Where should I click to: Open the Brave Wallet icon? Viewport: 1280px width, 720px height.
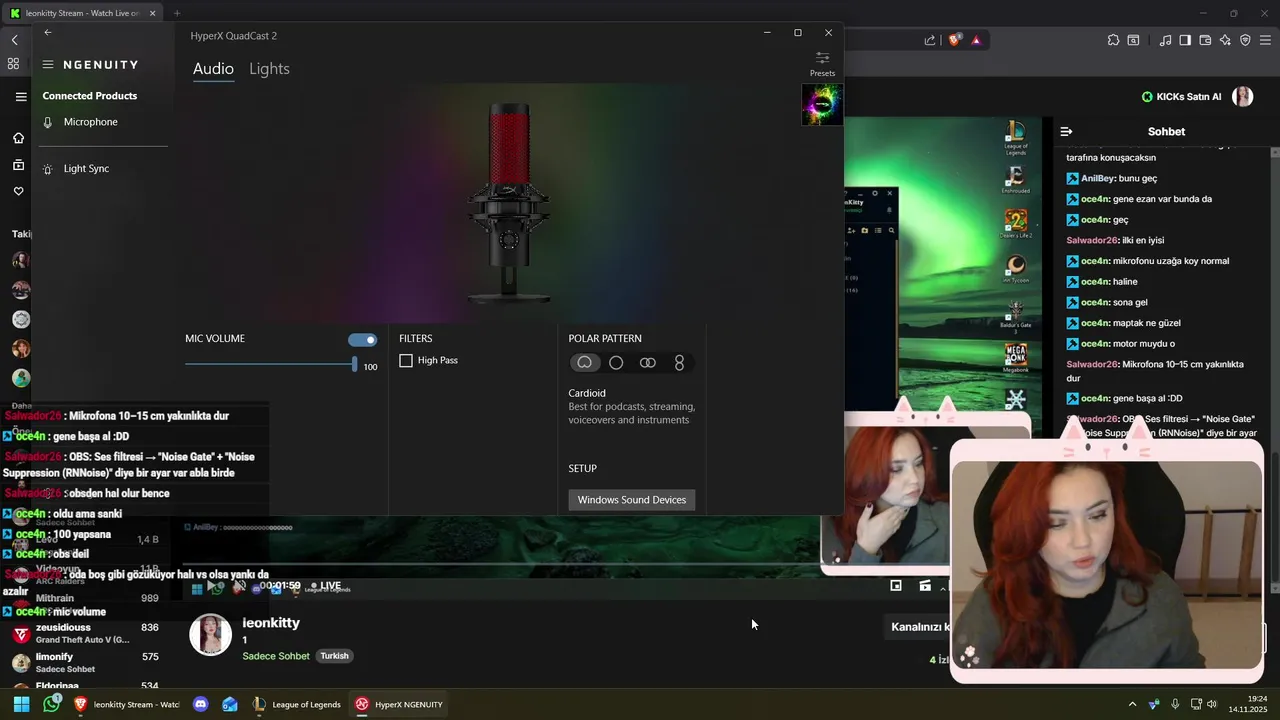[x=1205, y=40]
